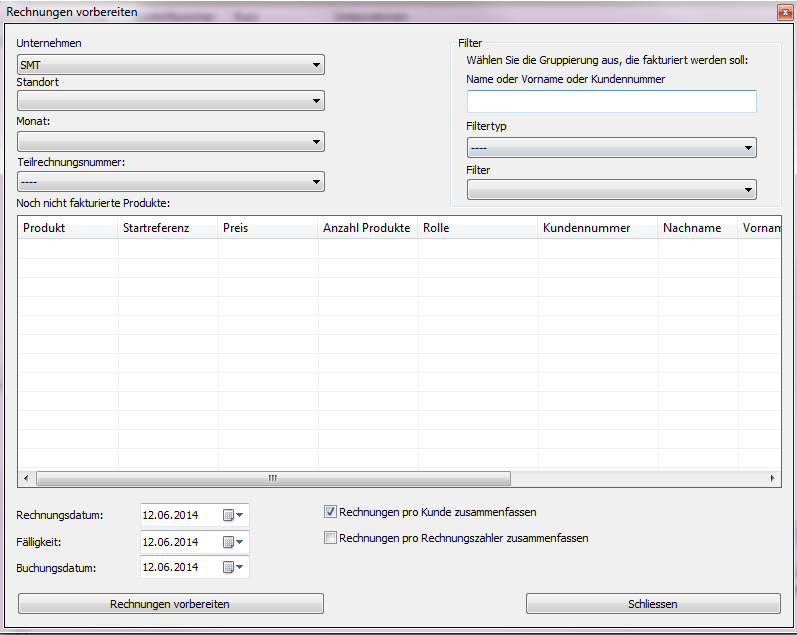Click the Rechnungen vorbereiten button

pyautogui.click(x=170, y=604)
